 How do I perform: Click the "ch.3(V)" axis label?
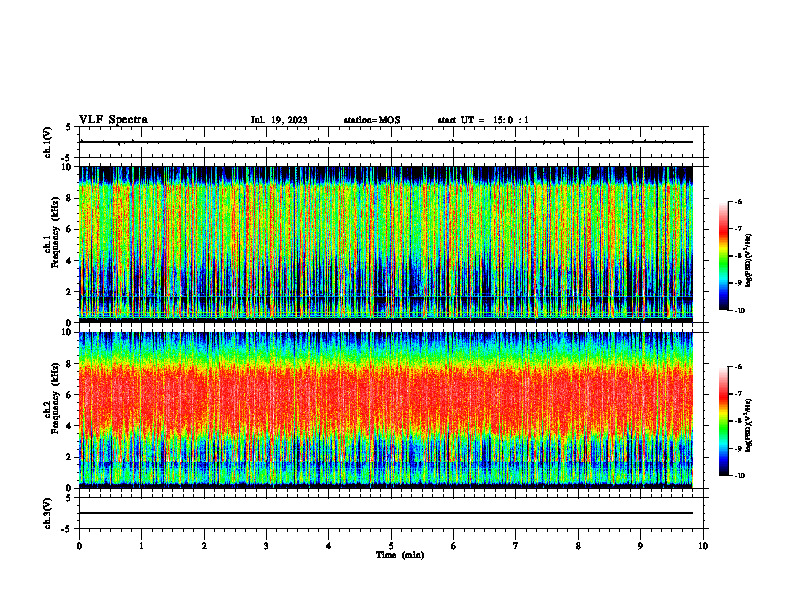tap(47, 513)
